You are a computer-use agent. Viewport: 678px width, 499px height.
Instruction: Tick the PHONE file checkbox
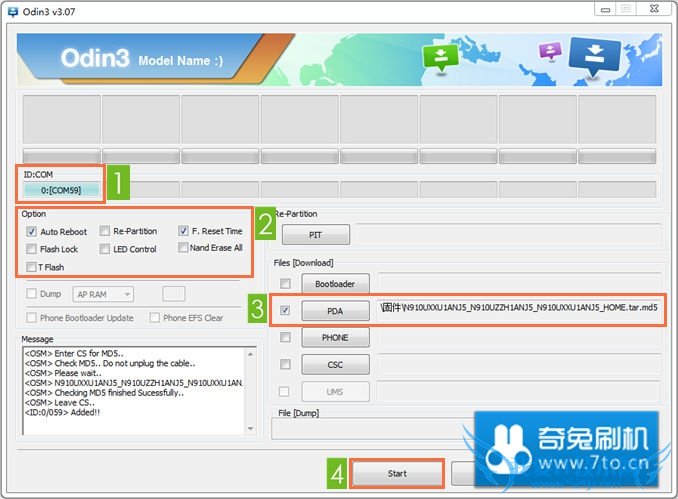coord(285,337)
